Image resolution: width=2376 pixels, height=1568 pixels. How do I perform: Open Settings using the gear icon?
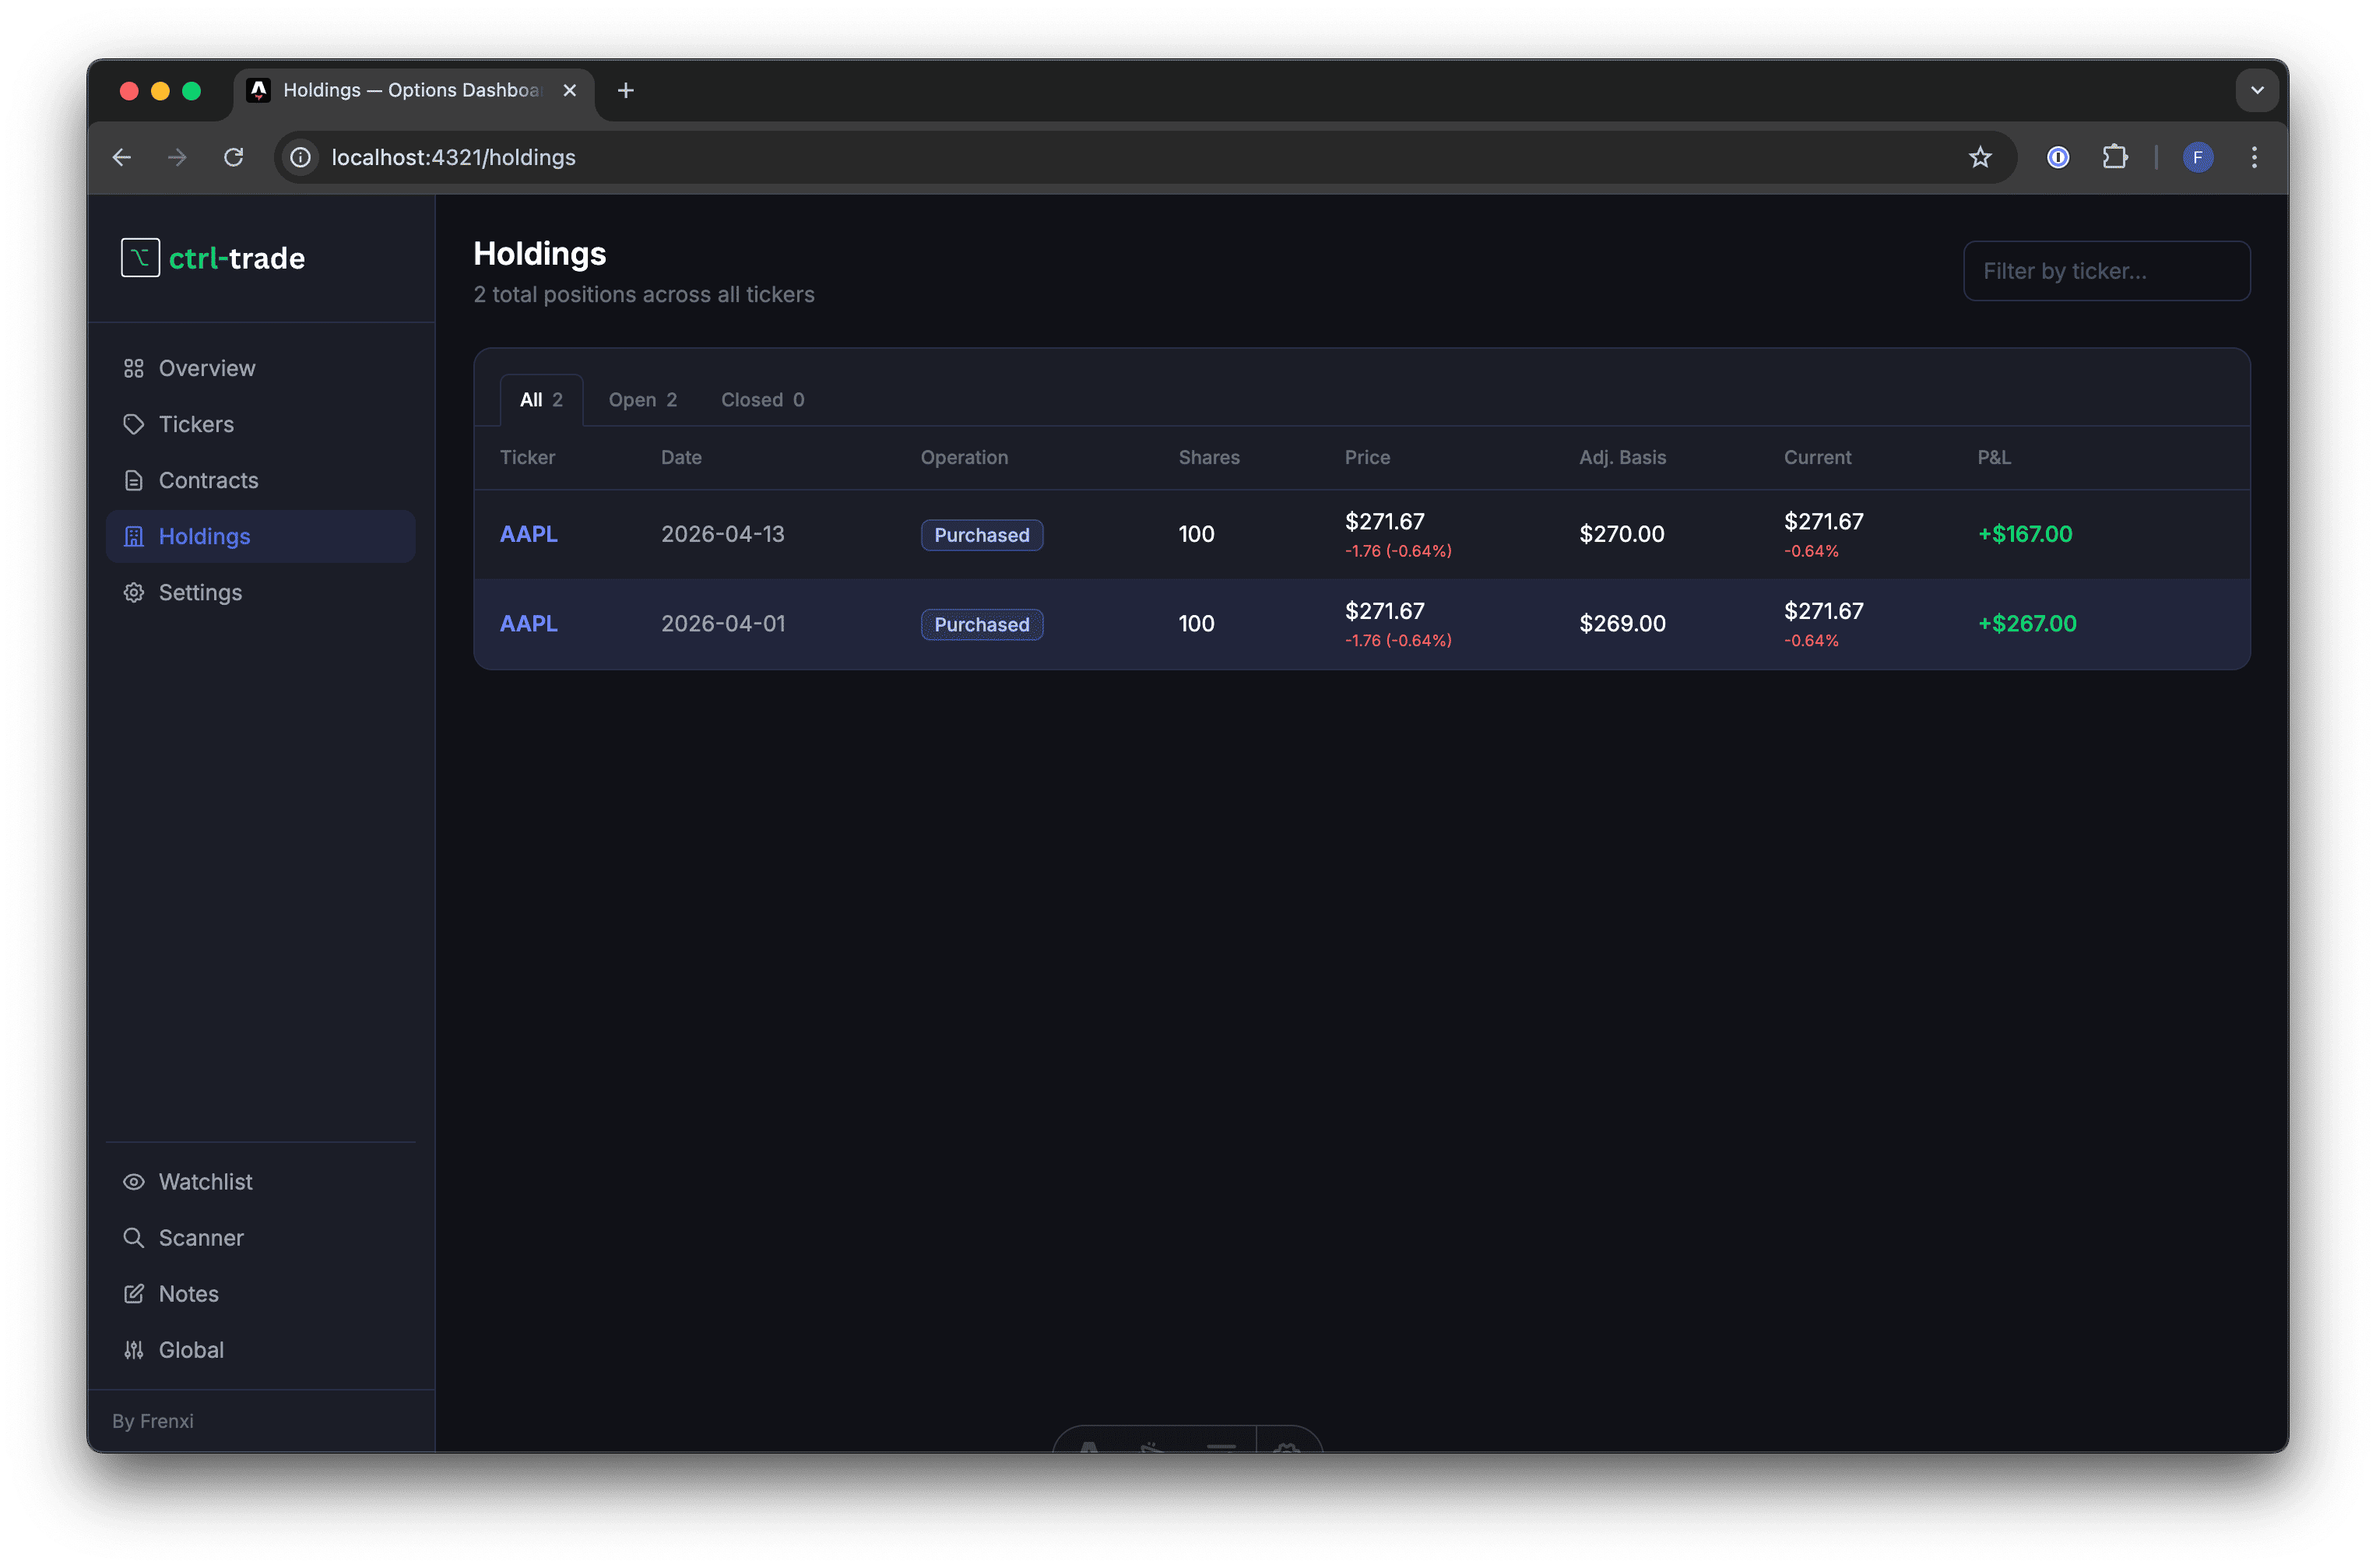[134, 592]
